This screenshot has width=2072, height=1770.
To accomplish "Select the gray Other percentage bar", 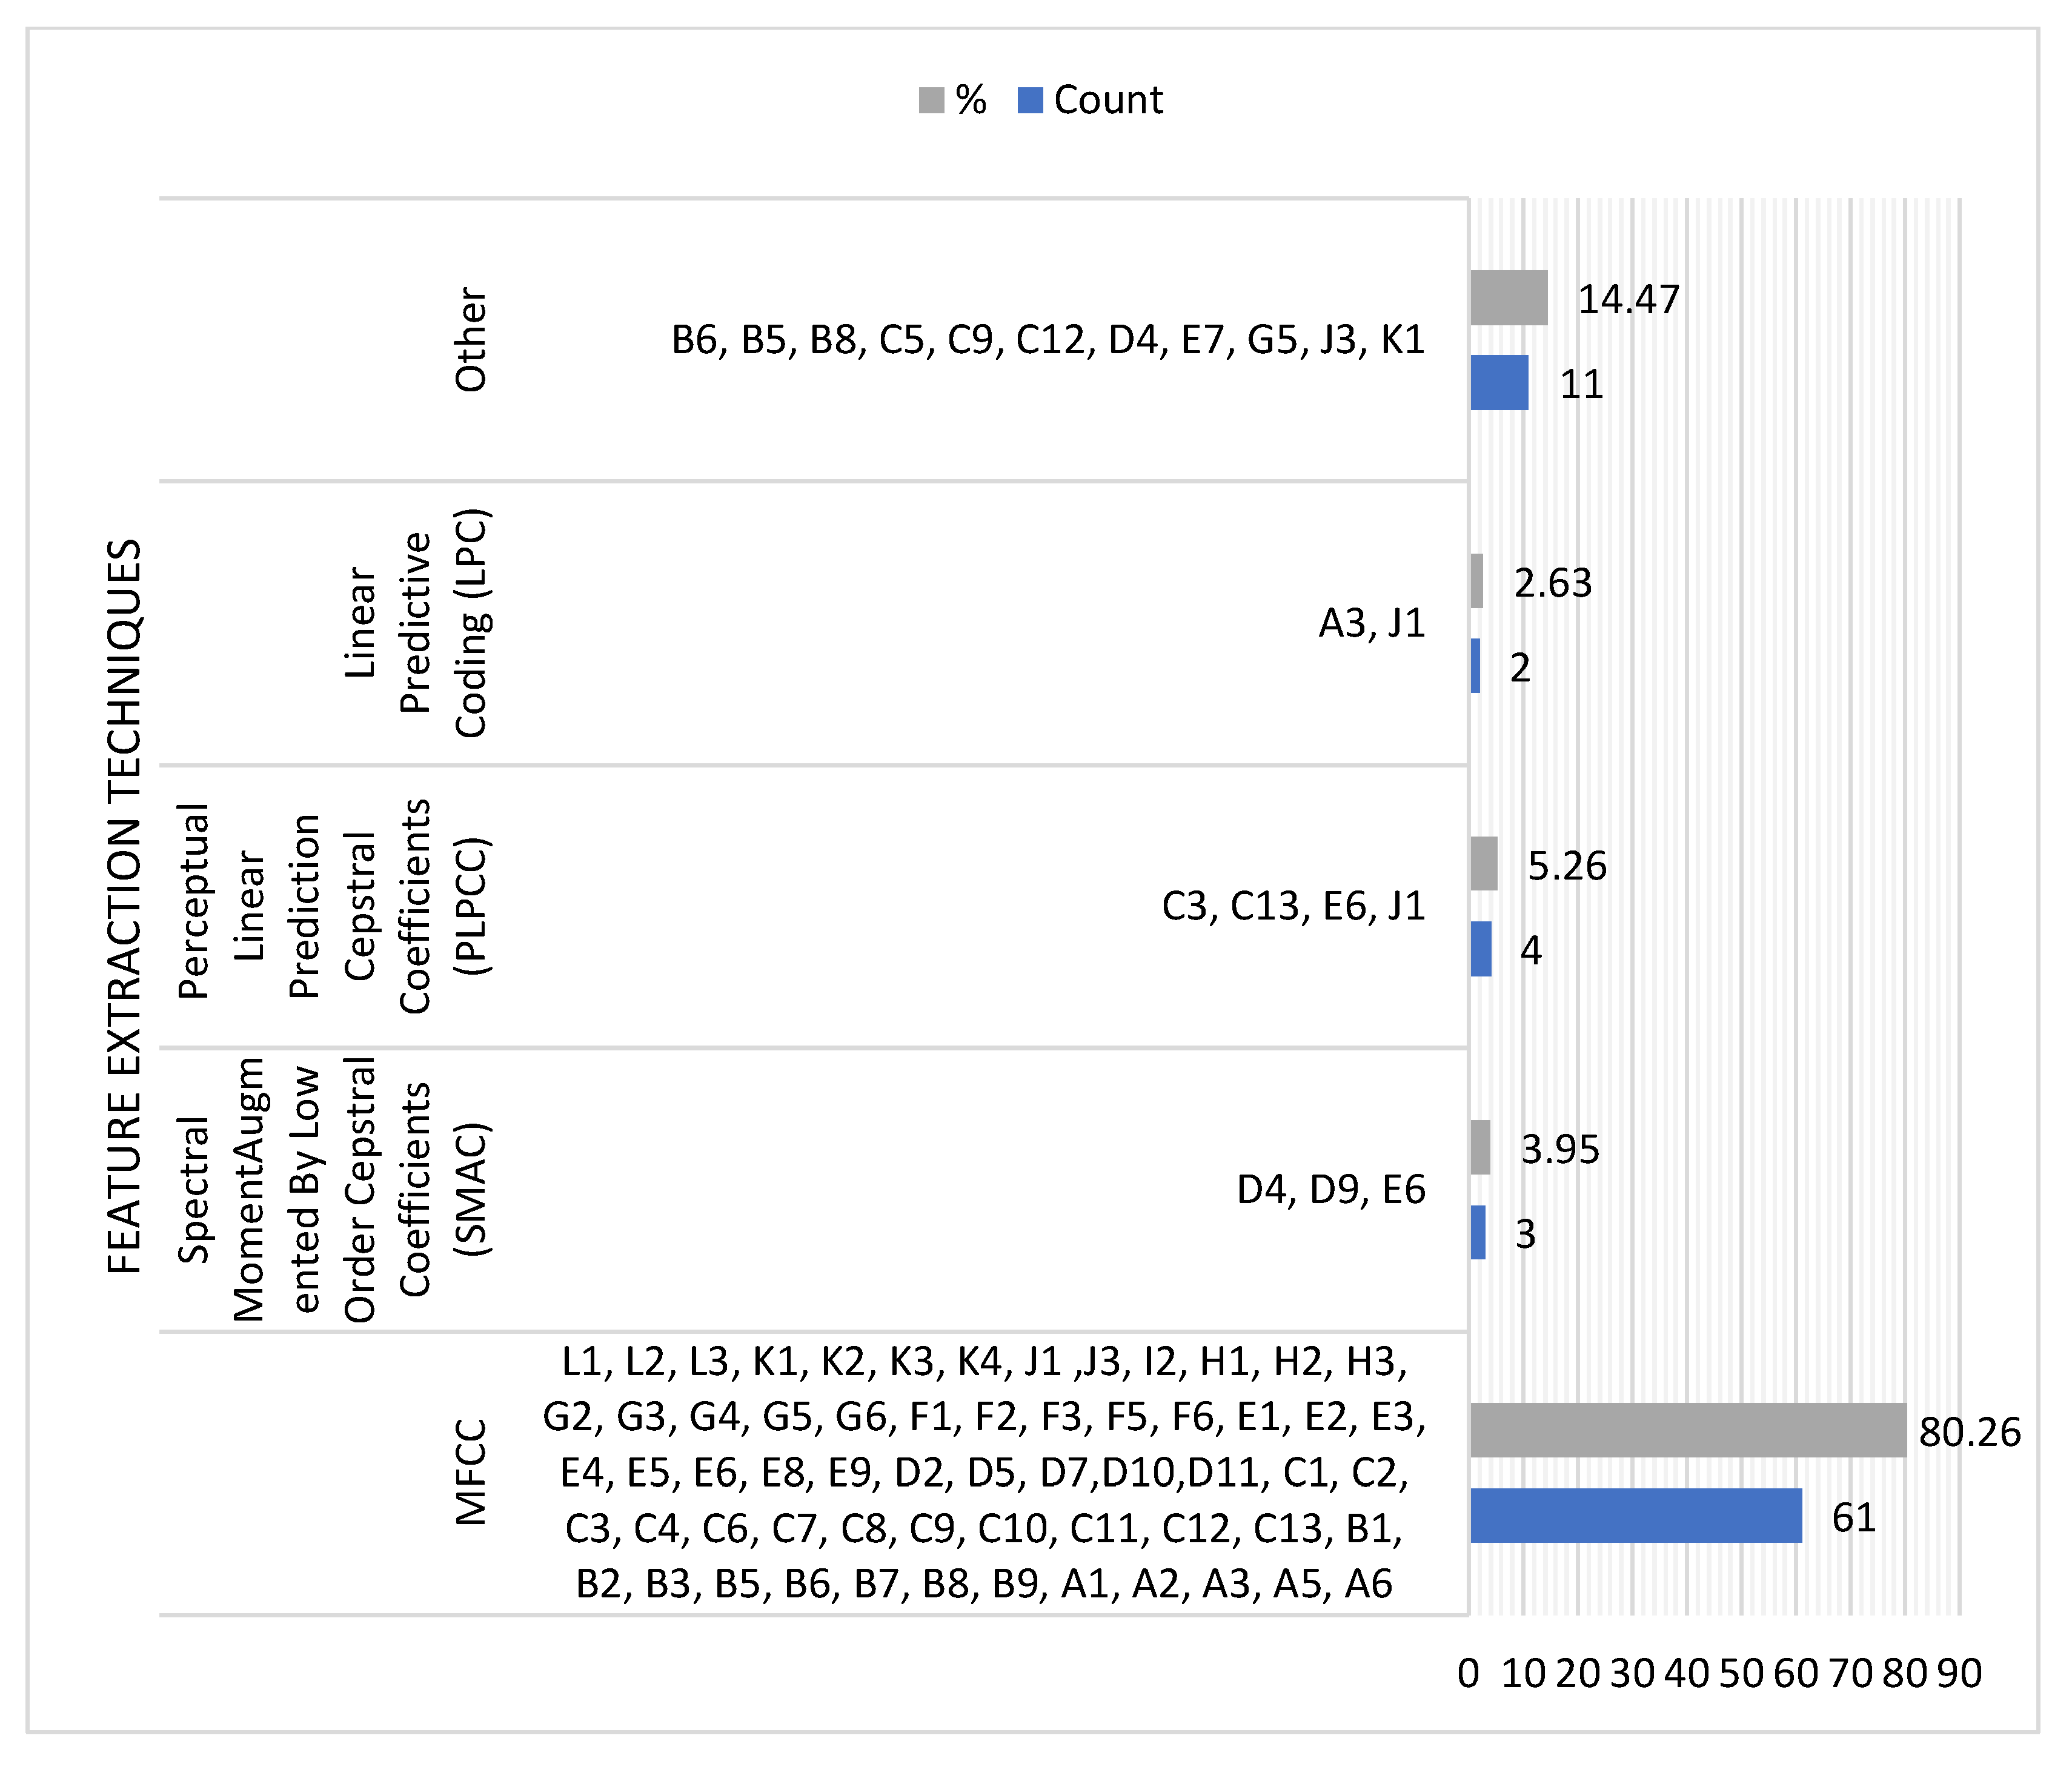I will (1508, 298).
